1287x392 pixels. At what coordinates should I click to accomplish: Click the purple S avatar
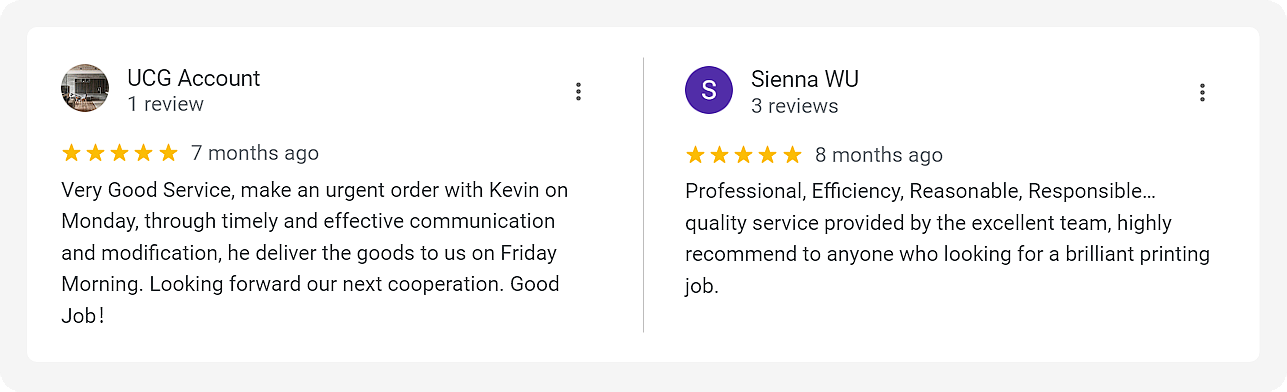coord(709,90)
